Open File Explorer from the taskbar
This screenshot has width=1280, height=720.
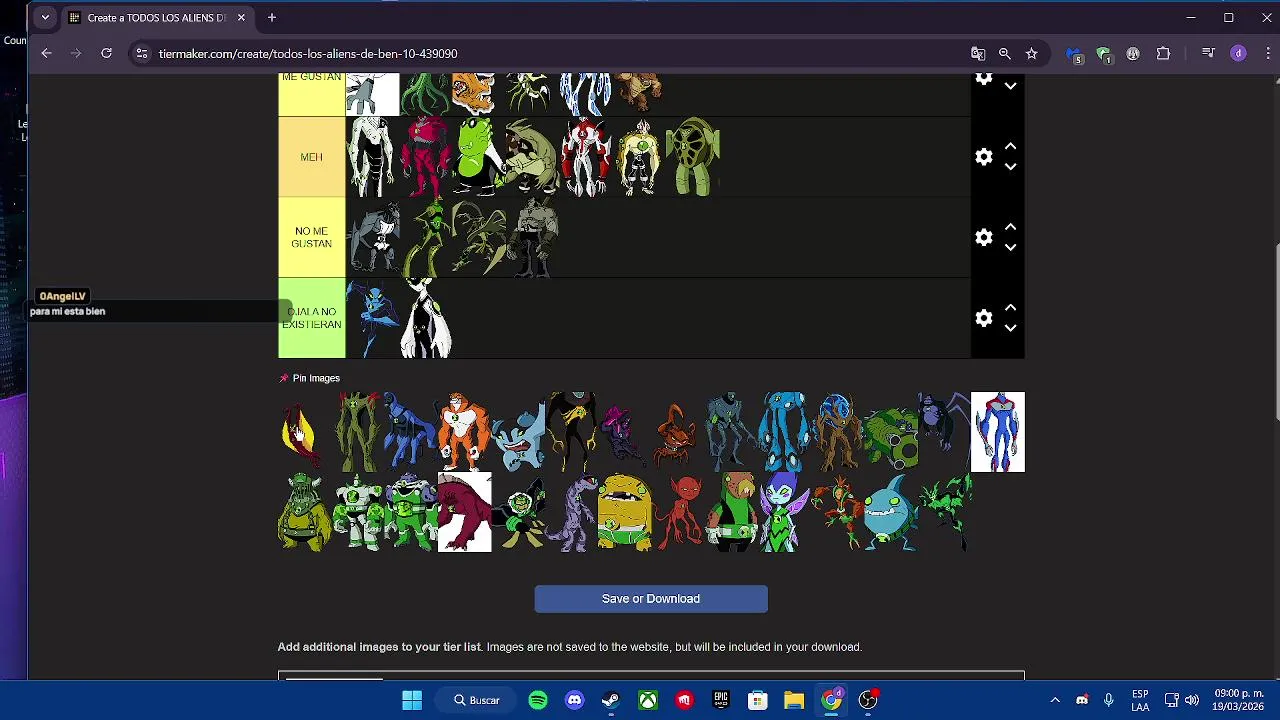(x=794, y=700)
